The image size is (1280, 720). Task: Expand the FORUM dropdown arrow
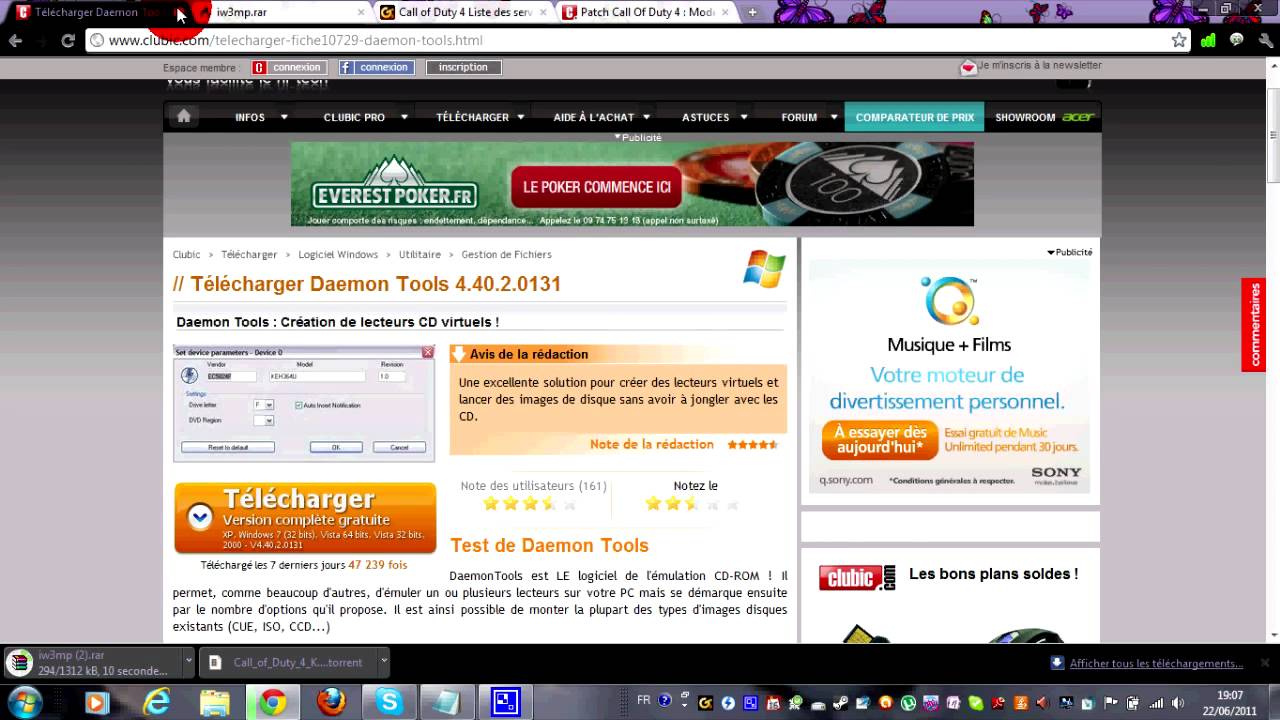834,117
